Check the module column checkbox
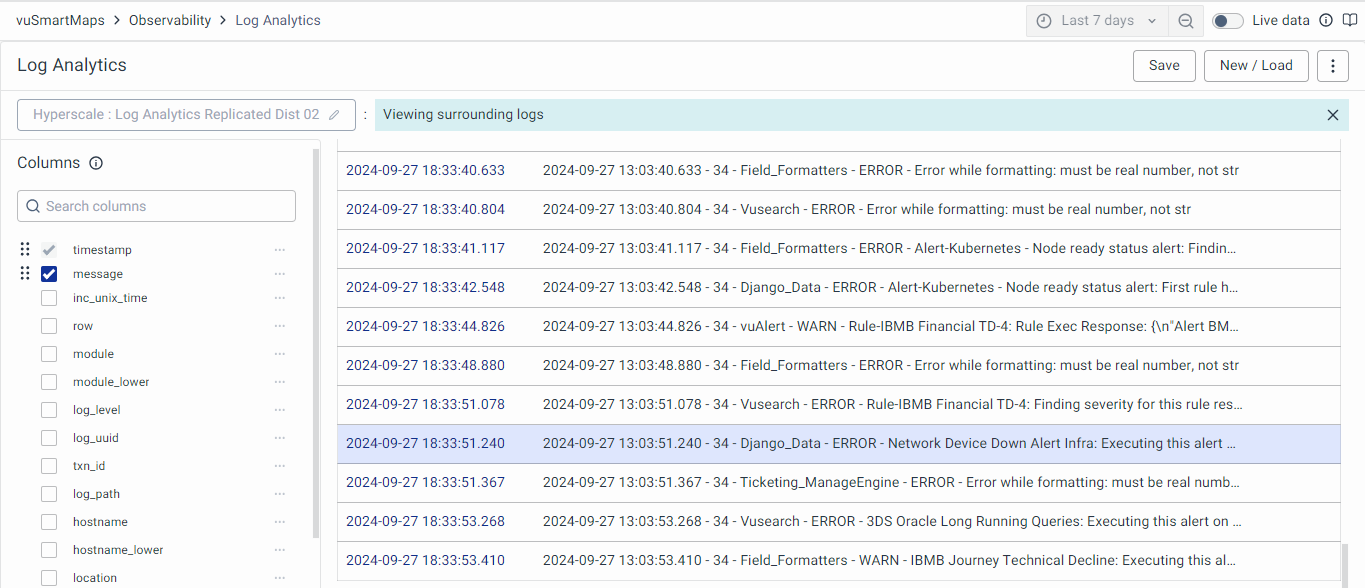The height and width of the screenshot is (588, 1365). pyautogui.click(x=49, y=354)
